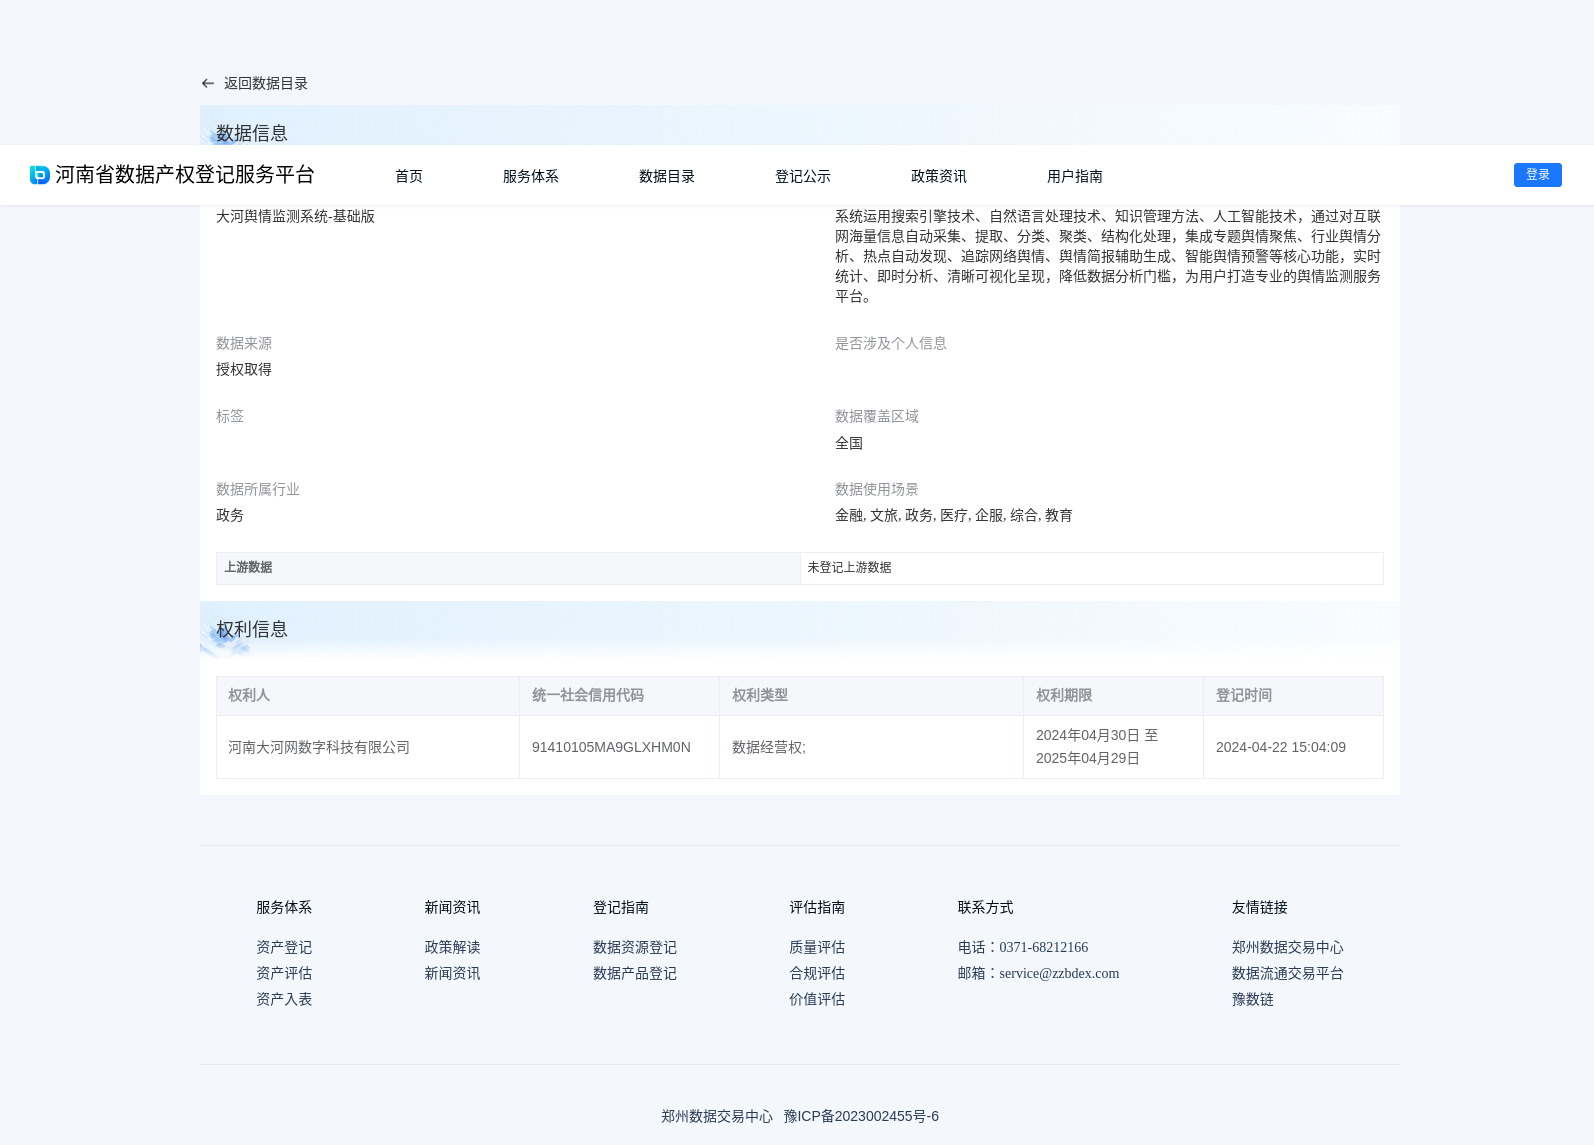Click the 是否涉及个人信息 label
Viewport: 1594px width, 1145px height.
coord(891,343)
